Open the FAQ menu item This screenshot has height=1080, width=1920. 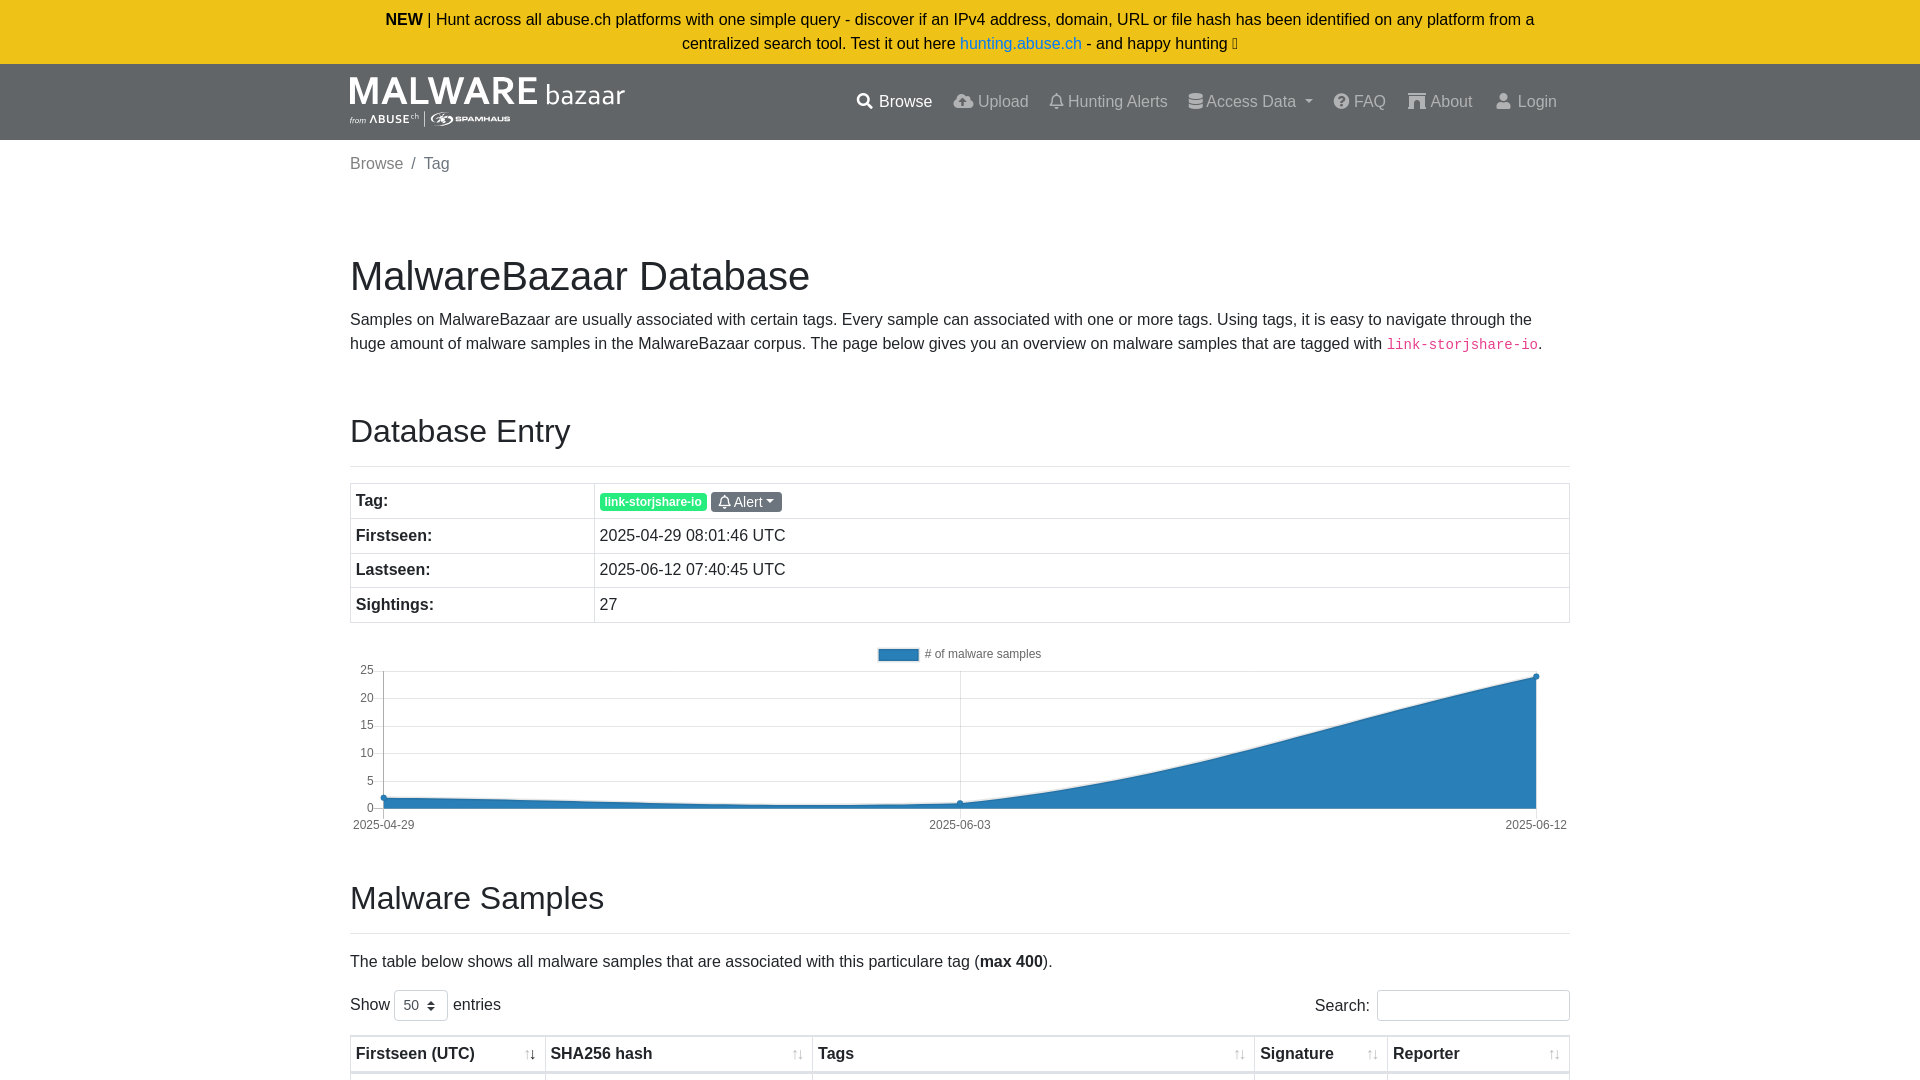click(1359, 102)
